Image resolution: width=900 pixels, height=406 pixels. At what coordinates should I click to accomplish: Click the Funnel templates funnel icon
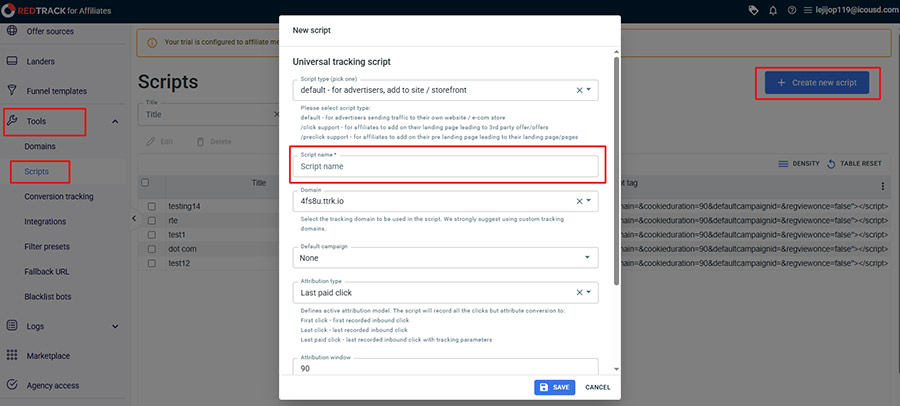click(12, 91)
